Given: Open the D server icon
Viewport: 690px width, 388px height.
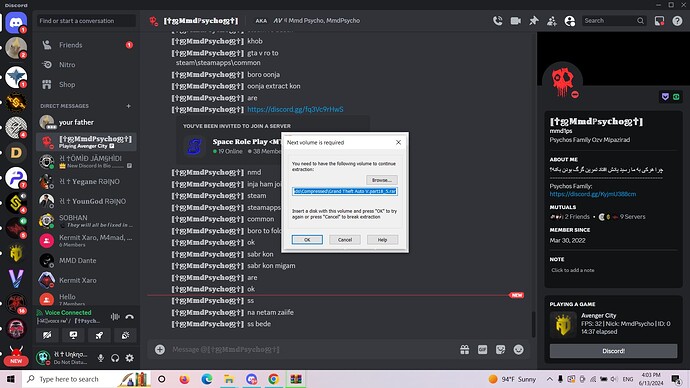Looking at the screenshot, I should pos(16,153).
